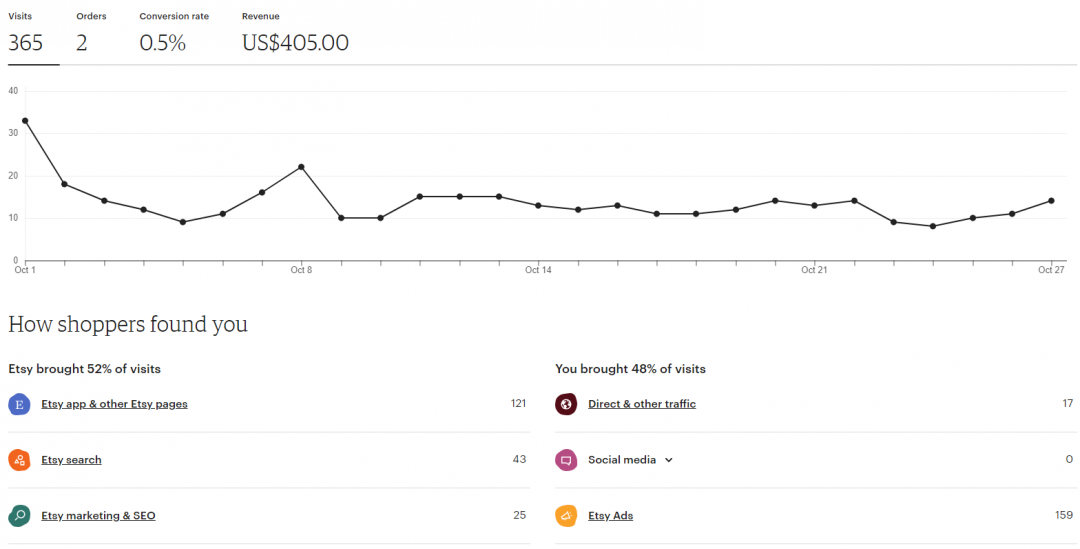The height and width of the screenshot is (549, 1080).
Task: Click the blue Etsy app "E" icon
Action: 19,404
